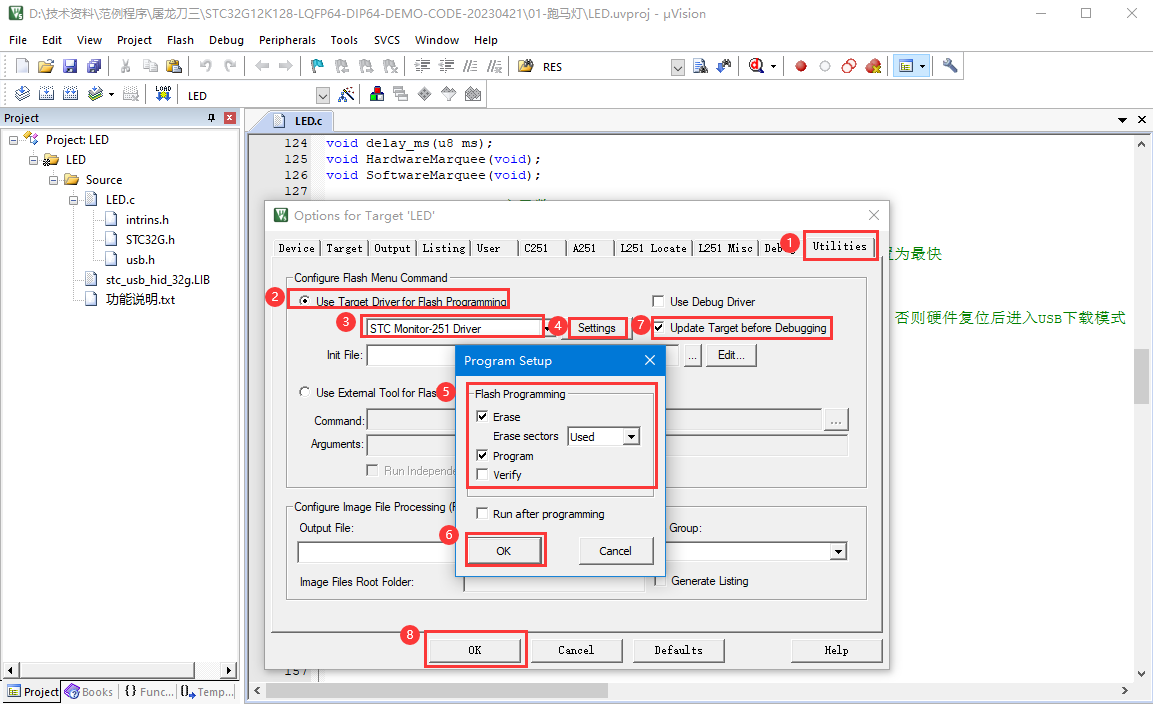Start the debug session with the magnifier icon

click(756, 66)
